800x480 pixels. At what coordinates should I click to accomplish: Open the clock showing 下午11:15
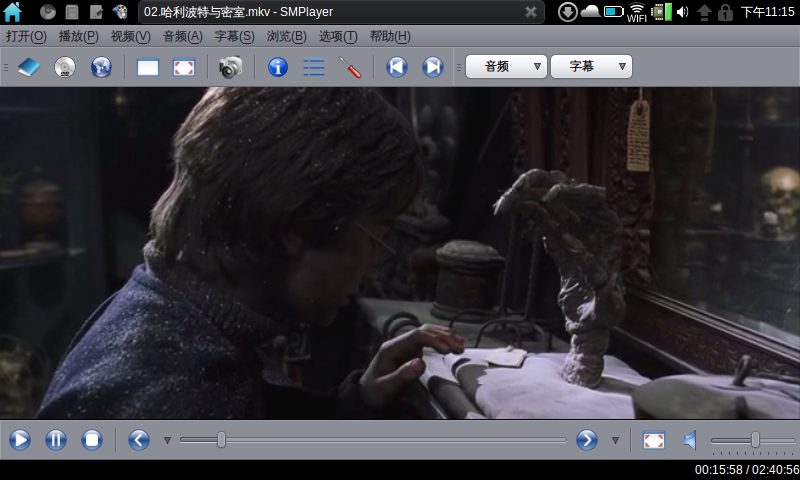[767, 12]
